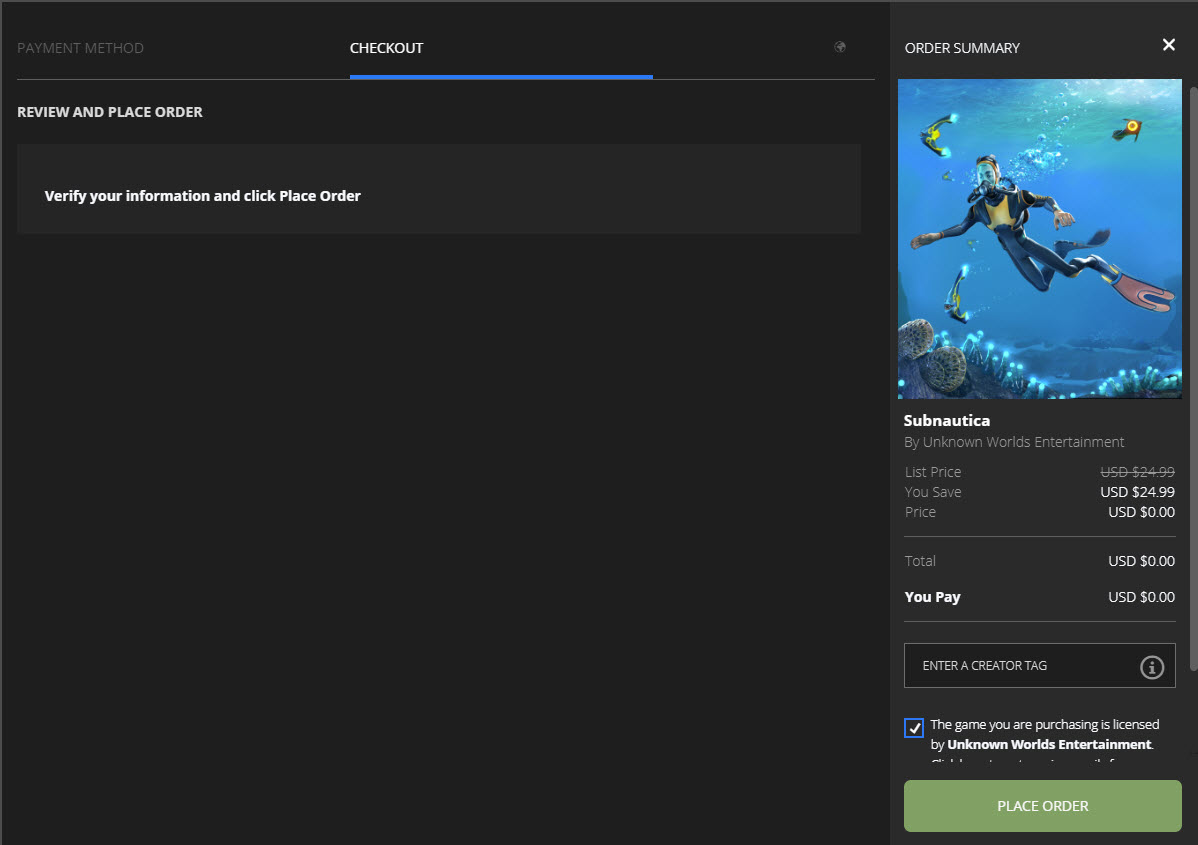Click the Total row amount
This screenshot has width=1198, height=845.
1141,561
